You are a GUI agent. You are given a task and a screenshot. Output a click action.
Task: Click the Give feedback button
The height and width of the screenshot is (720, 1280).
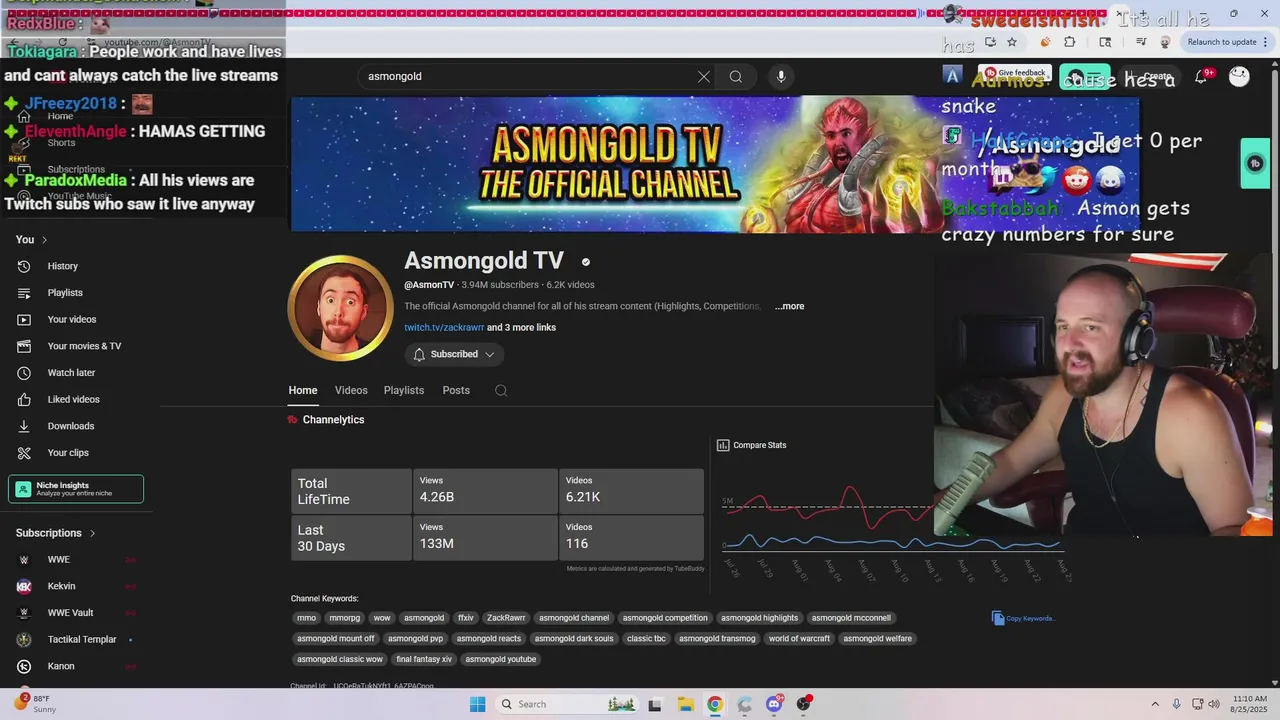(x=1014, y=73)
